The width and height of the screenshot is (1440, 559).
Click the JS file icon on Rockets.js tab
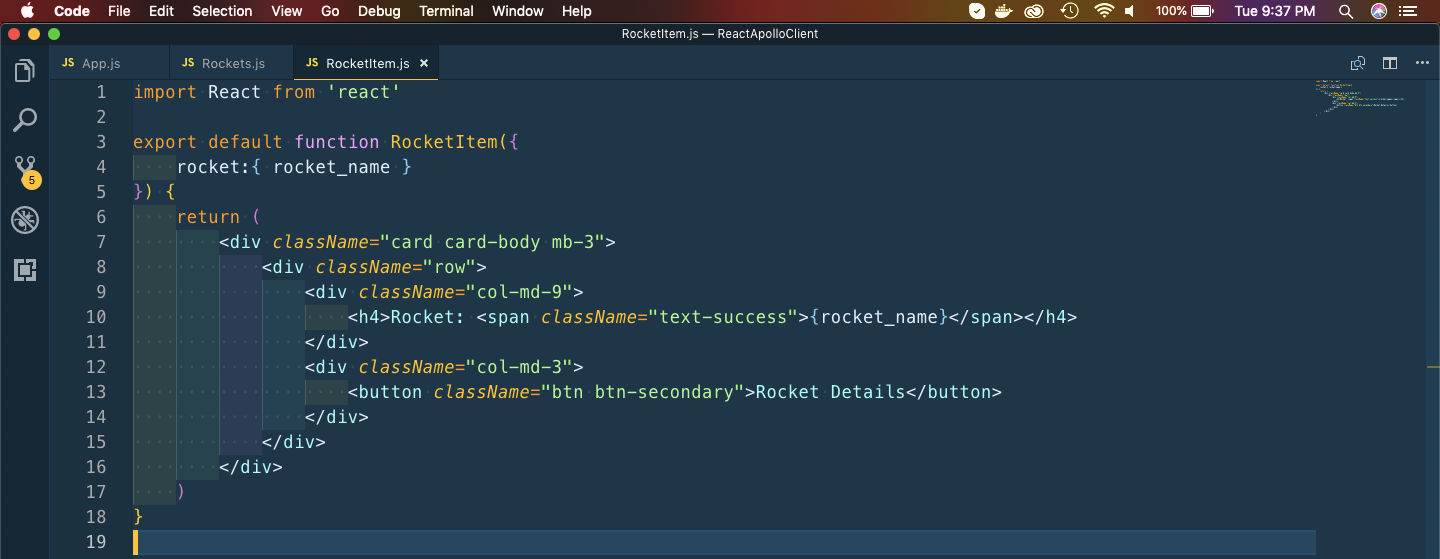[188, 63]
